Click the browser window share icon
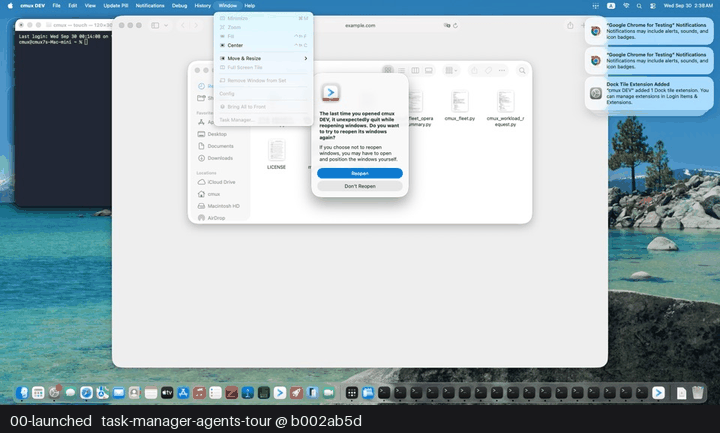 (x=570, y=25)
